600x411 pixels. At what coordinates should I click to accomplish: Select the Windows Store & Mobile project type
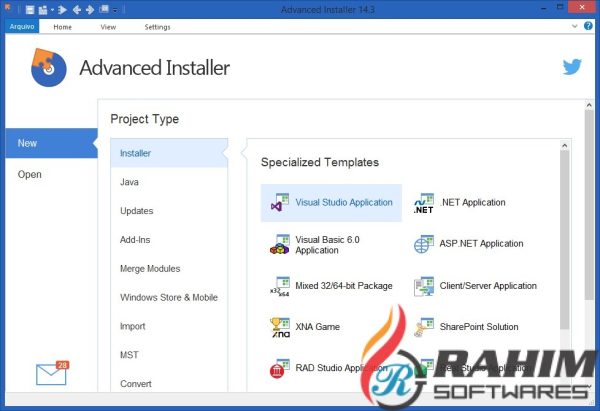tap(169, 297)
